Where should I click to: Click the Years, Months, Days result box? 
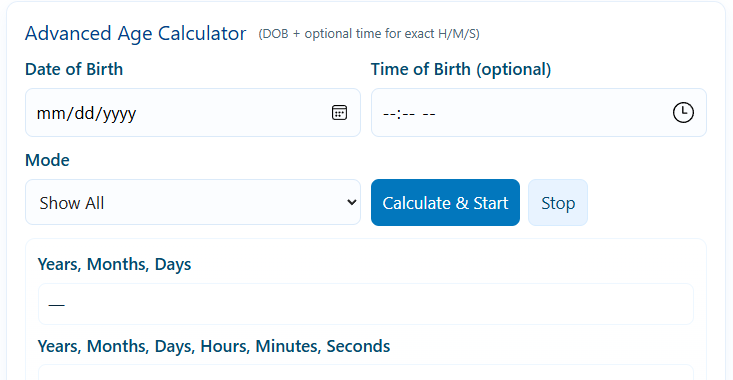(x=366, y=304)
